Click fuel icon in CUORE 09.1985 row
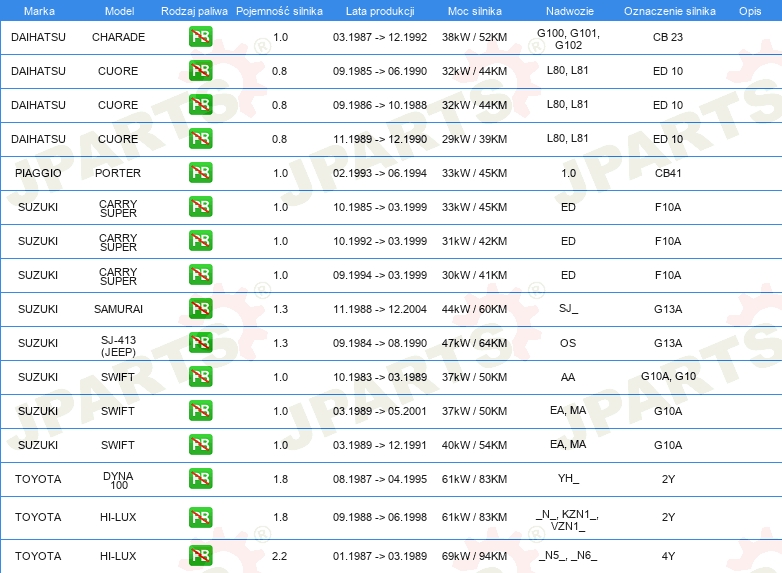Screen dimensions: 782x573 (200, 70)
